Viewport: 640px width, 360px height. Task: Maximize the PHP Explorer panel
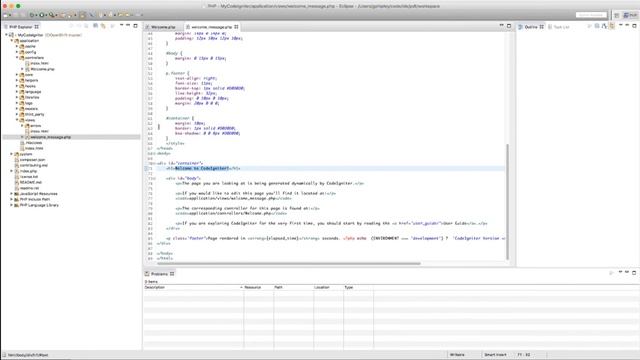pyautogui.click(x=136, y=26)
